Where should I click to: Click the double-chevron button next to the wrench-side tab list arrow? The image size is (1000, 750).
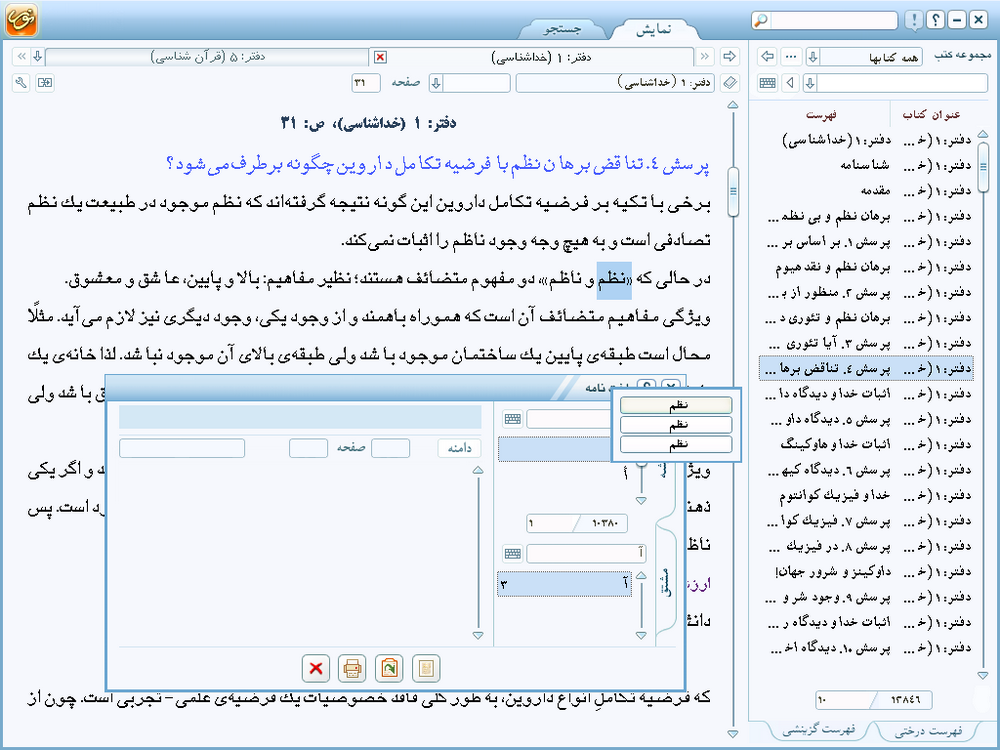tap(21, 57)
